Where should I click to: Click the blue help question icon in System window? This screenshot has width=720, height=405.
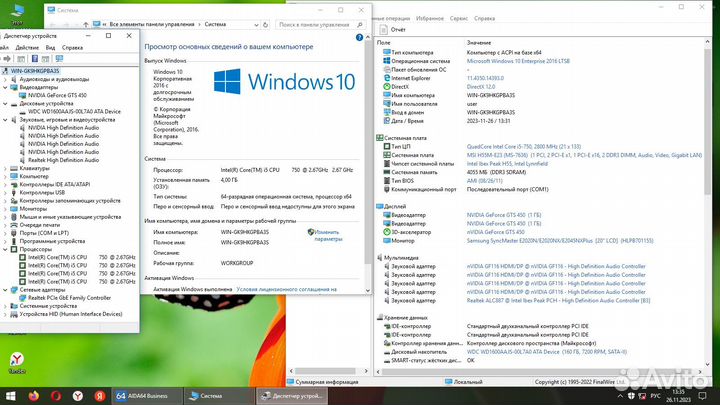click(360, 38)
